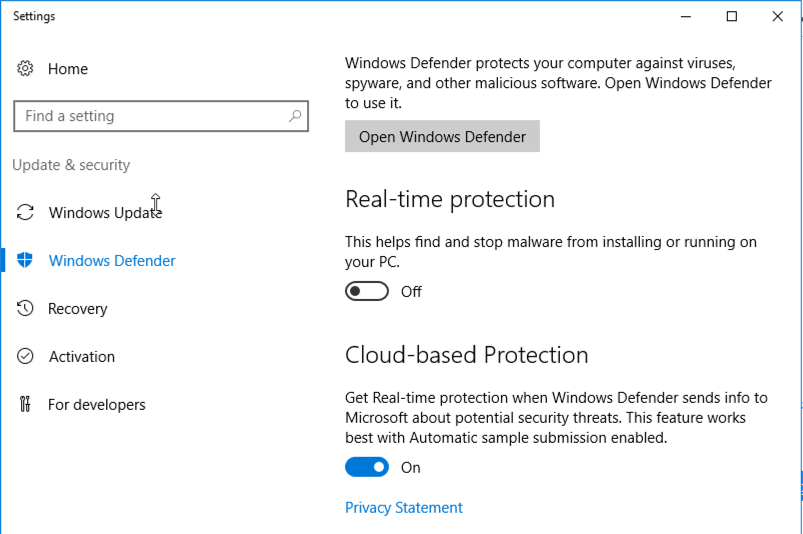Click the Recovery clock icon
Screen dimensions: 803x534
[26, 309]
